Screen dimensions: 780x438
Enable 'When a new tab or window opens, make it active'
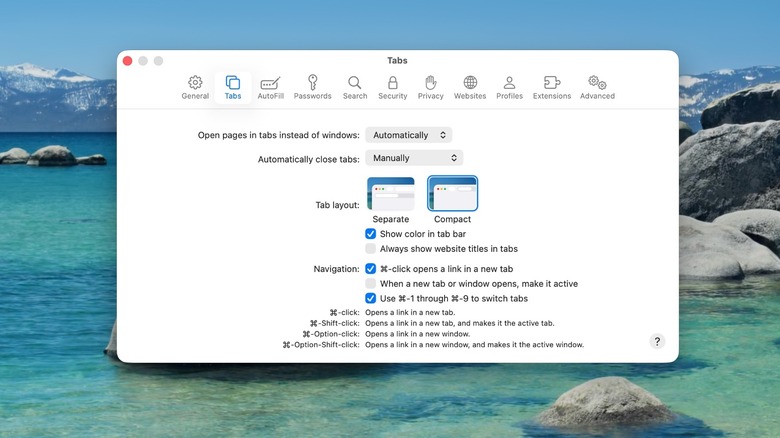click(371, 284)
